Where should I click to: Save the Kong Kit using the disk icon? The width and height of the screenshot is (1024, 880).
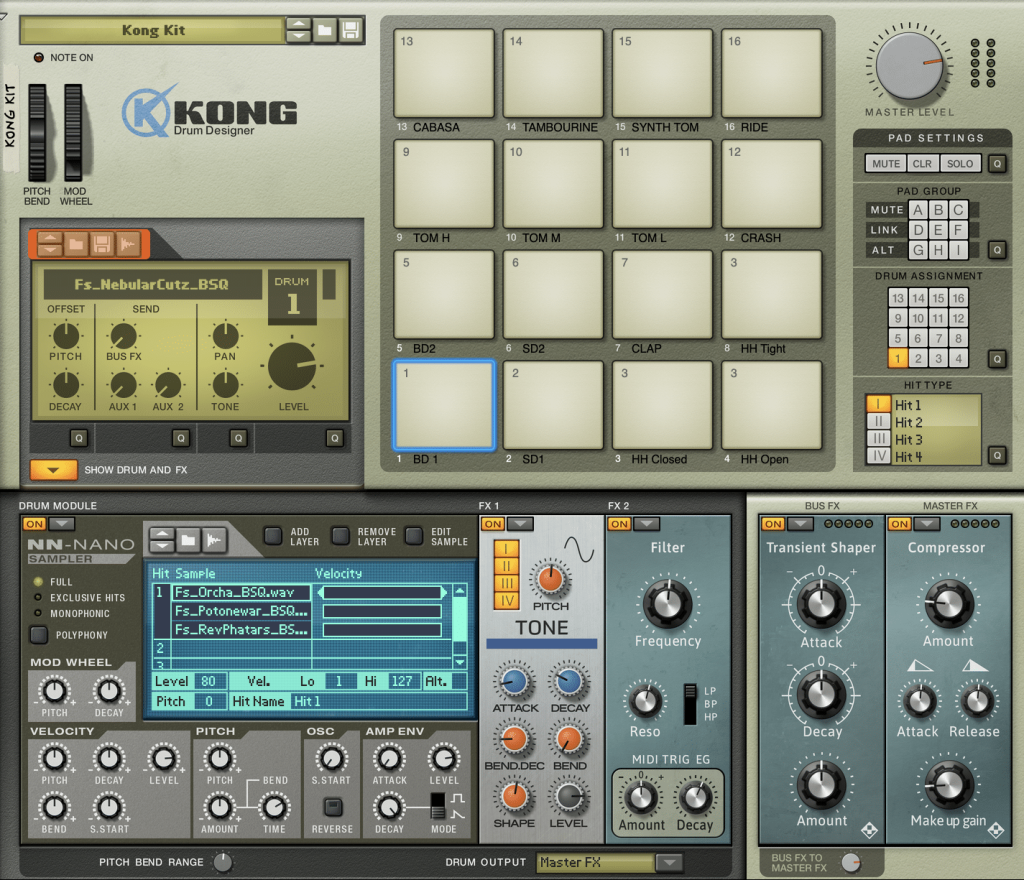[x=350, y=30]
